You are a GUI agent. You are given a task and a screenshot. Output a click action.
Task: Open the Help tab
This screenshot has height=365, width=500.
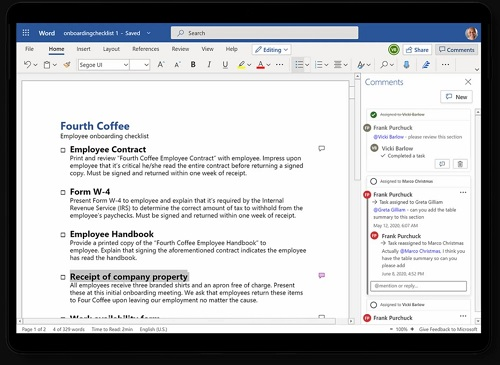[x=232, y=49]
